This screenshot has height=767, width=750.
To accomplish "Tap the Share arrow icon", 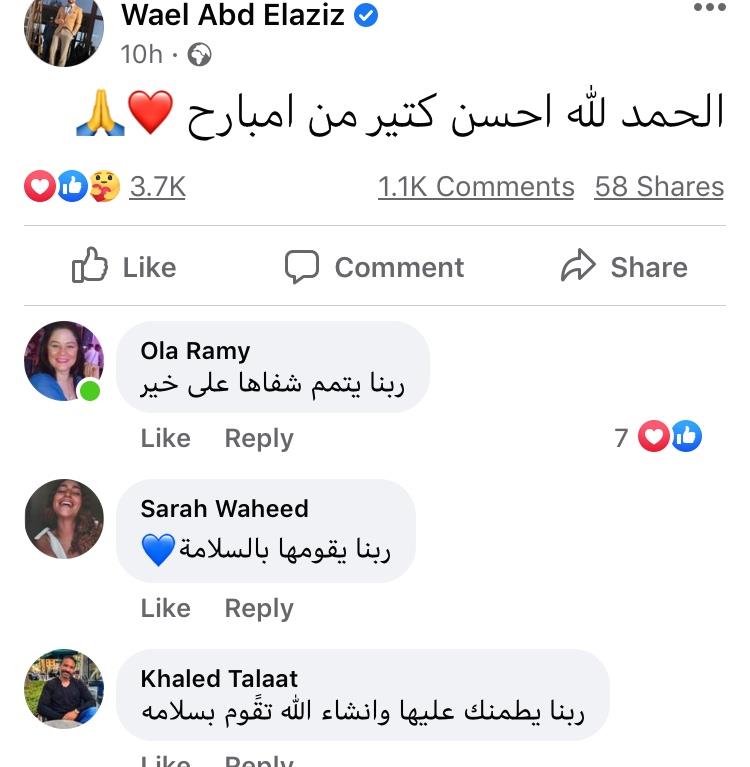I will tap(578, 267).
